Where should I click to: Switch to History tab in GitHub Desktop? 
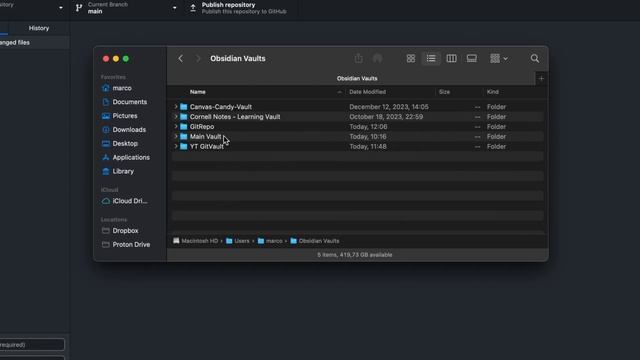[39, 28]
